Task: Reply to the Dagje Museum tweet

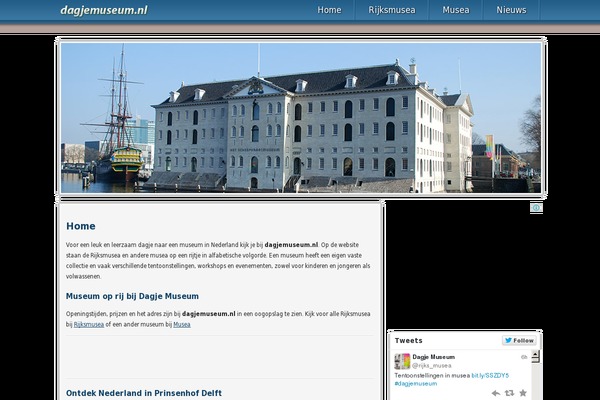Action: click(x=497, y=392)
